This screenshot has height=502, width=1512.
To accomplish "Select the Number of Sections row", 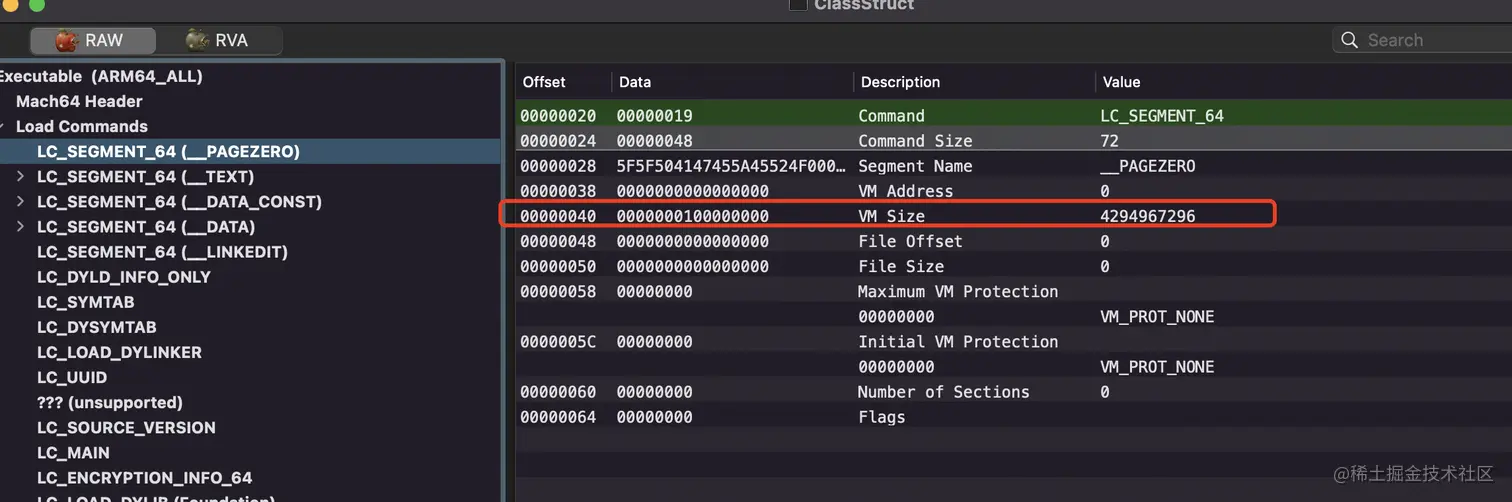I will (x=1014, y=391).
